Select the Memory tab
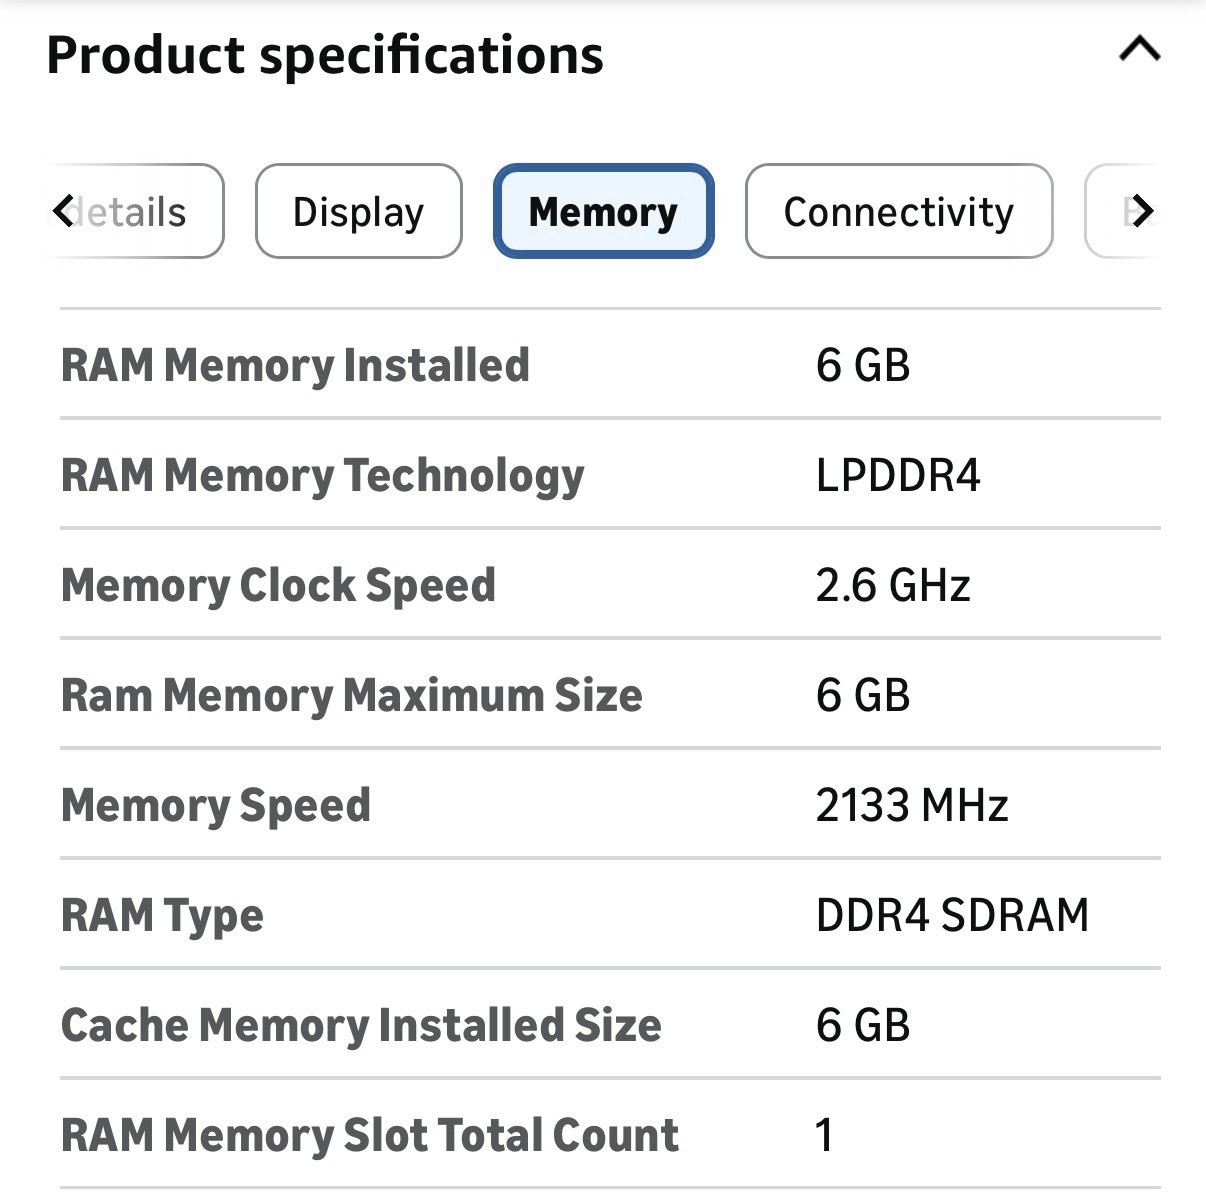 coord(603,211)
